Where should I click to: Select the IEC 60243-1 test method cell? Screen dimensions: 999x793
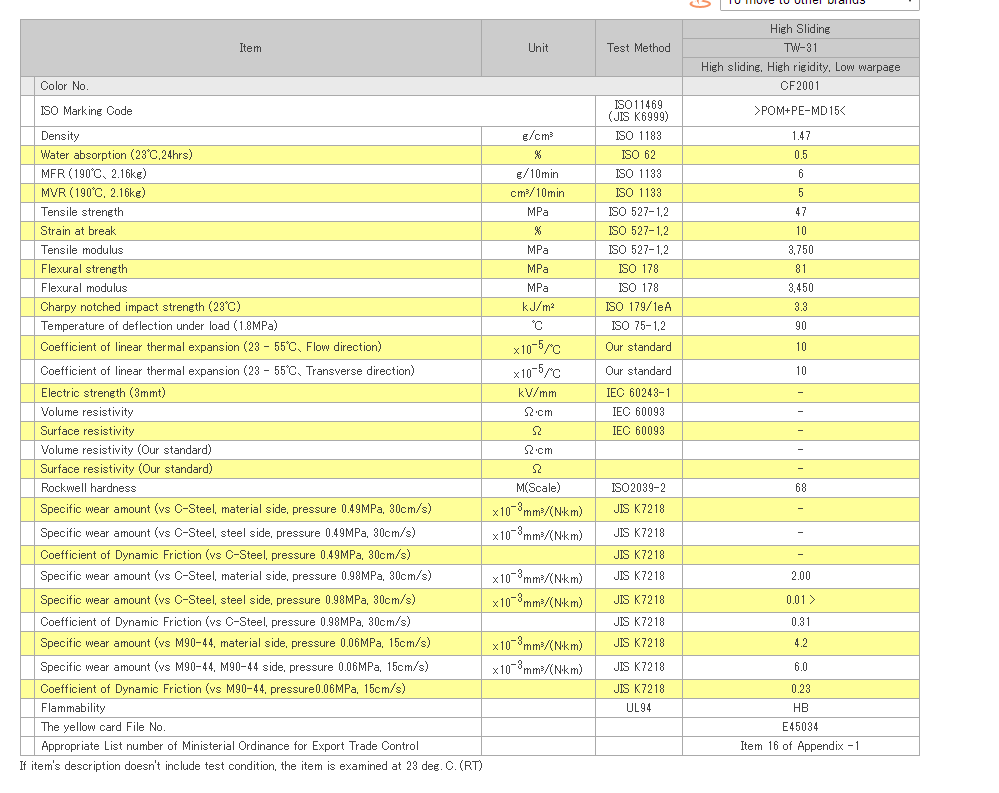638,393
